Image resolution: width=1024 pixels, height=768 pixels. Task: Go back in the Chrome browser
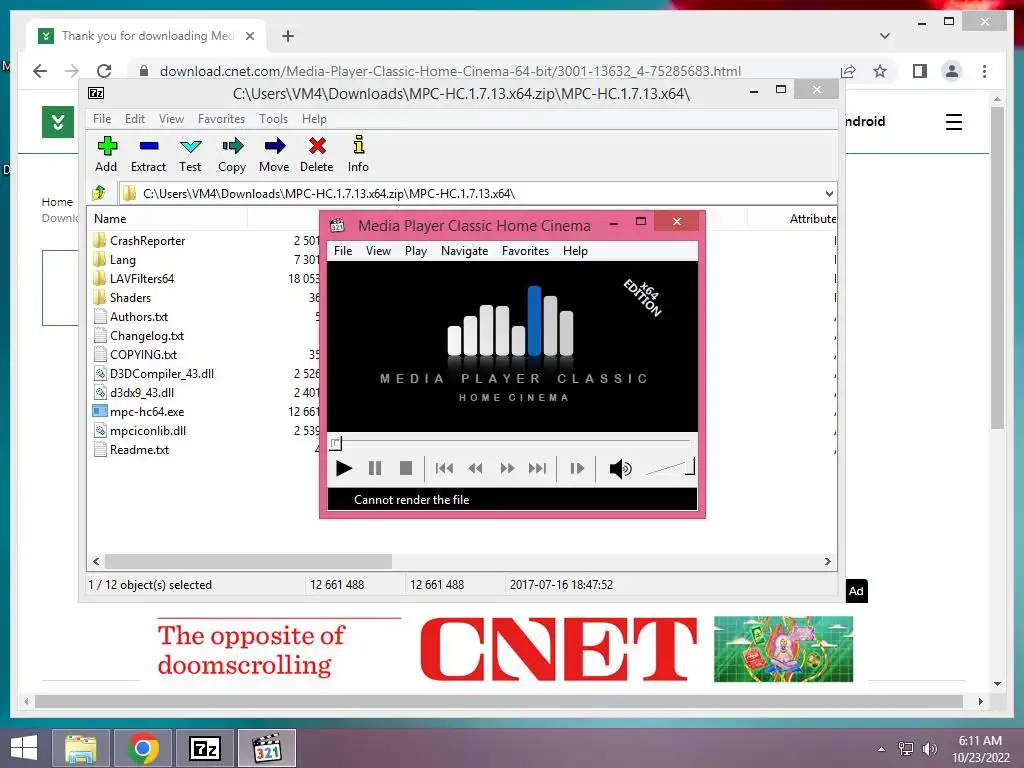pos(40,71)
